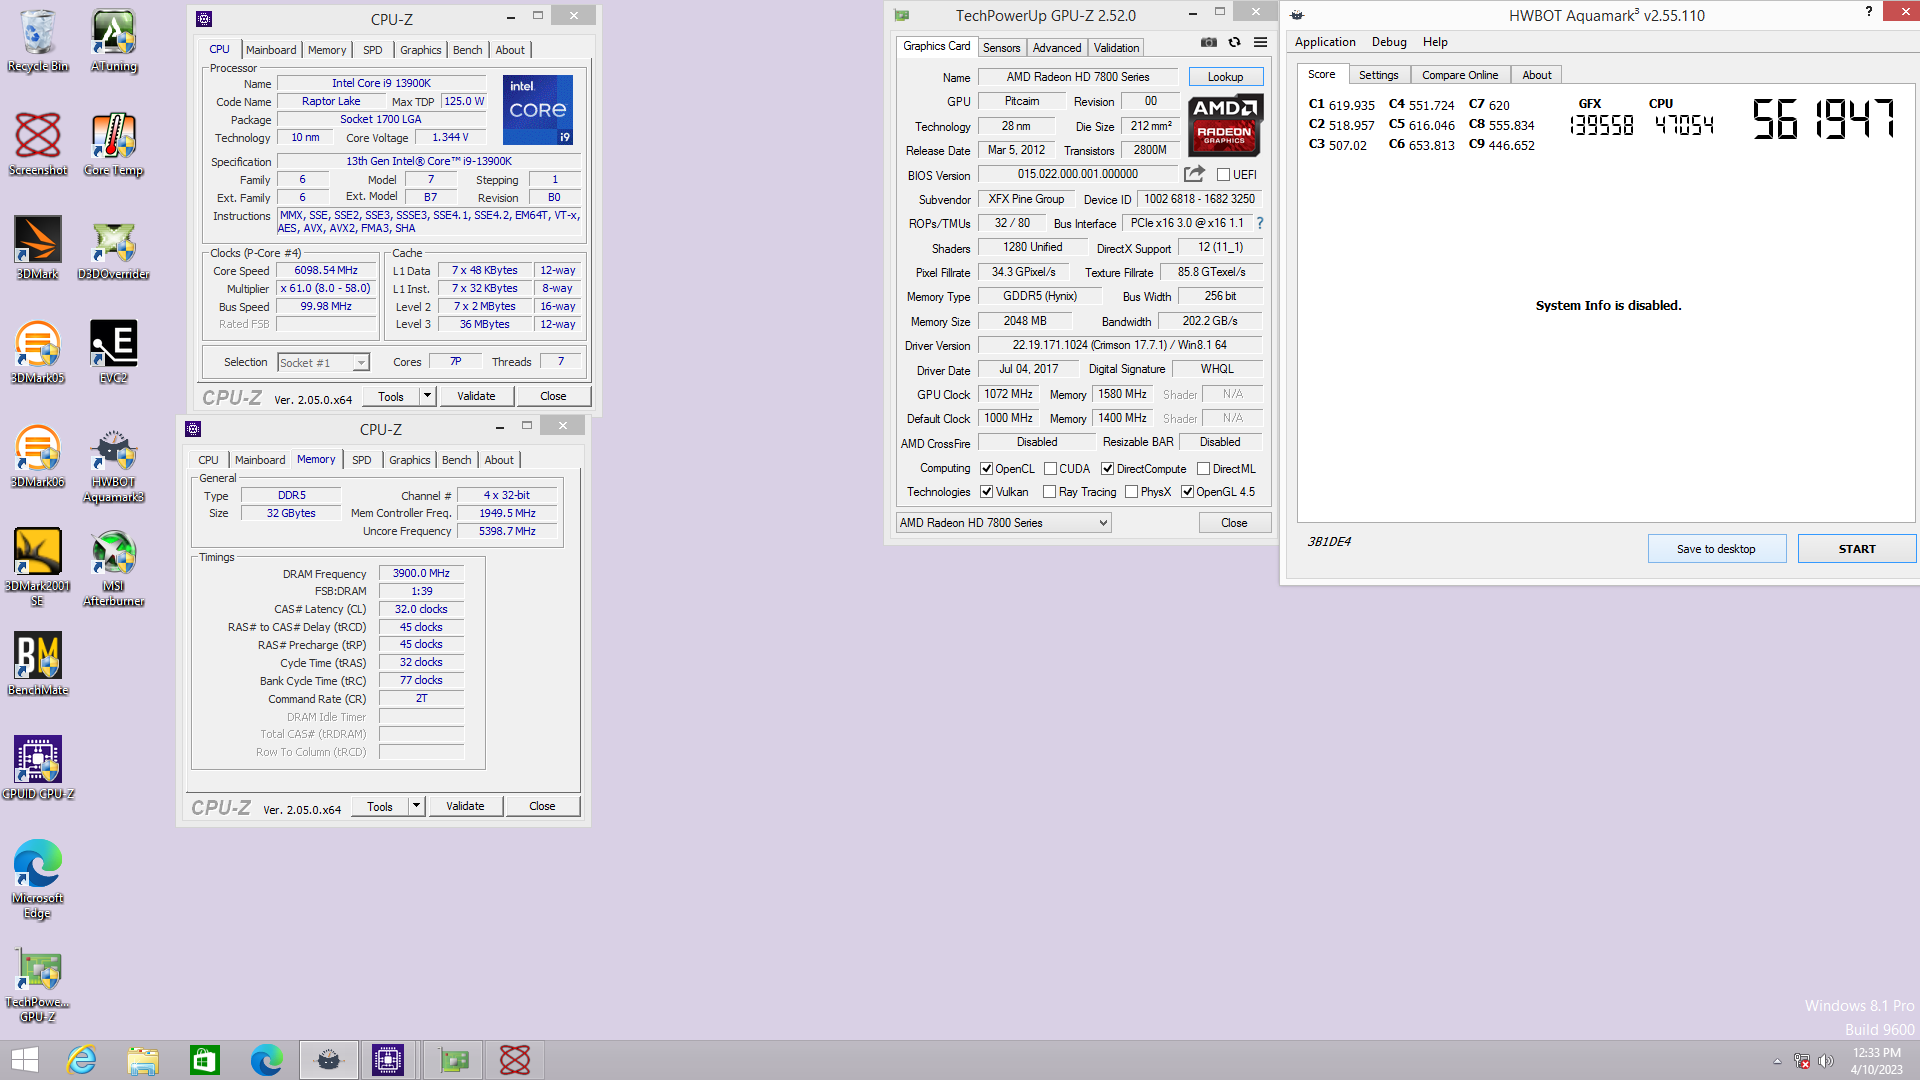
Task: Open the Recycle Bin desktop icon
Action: coord(38,41)
